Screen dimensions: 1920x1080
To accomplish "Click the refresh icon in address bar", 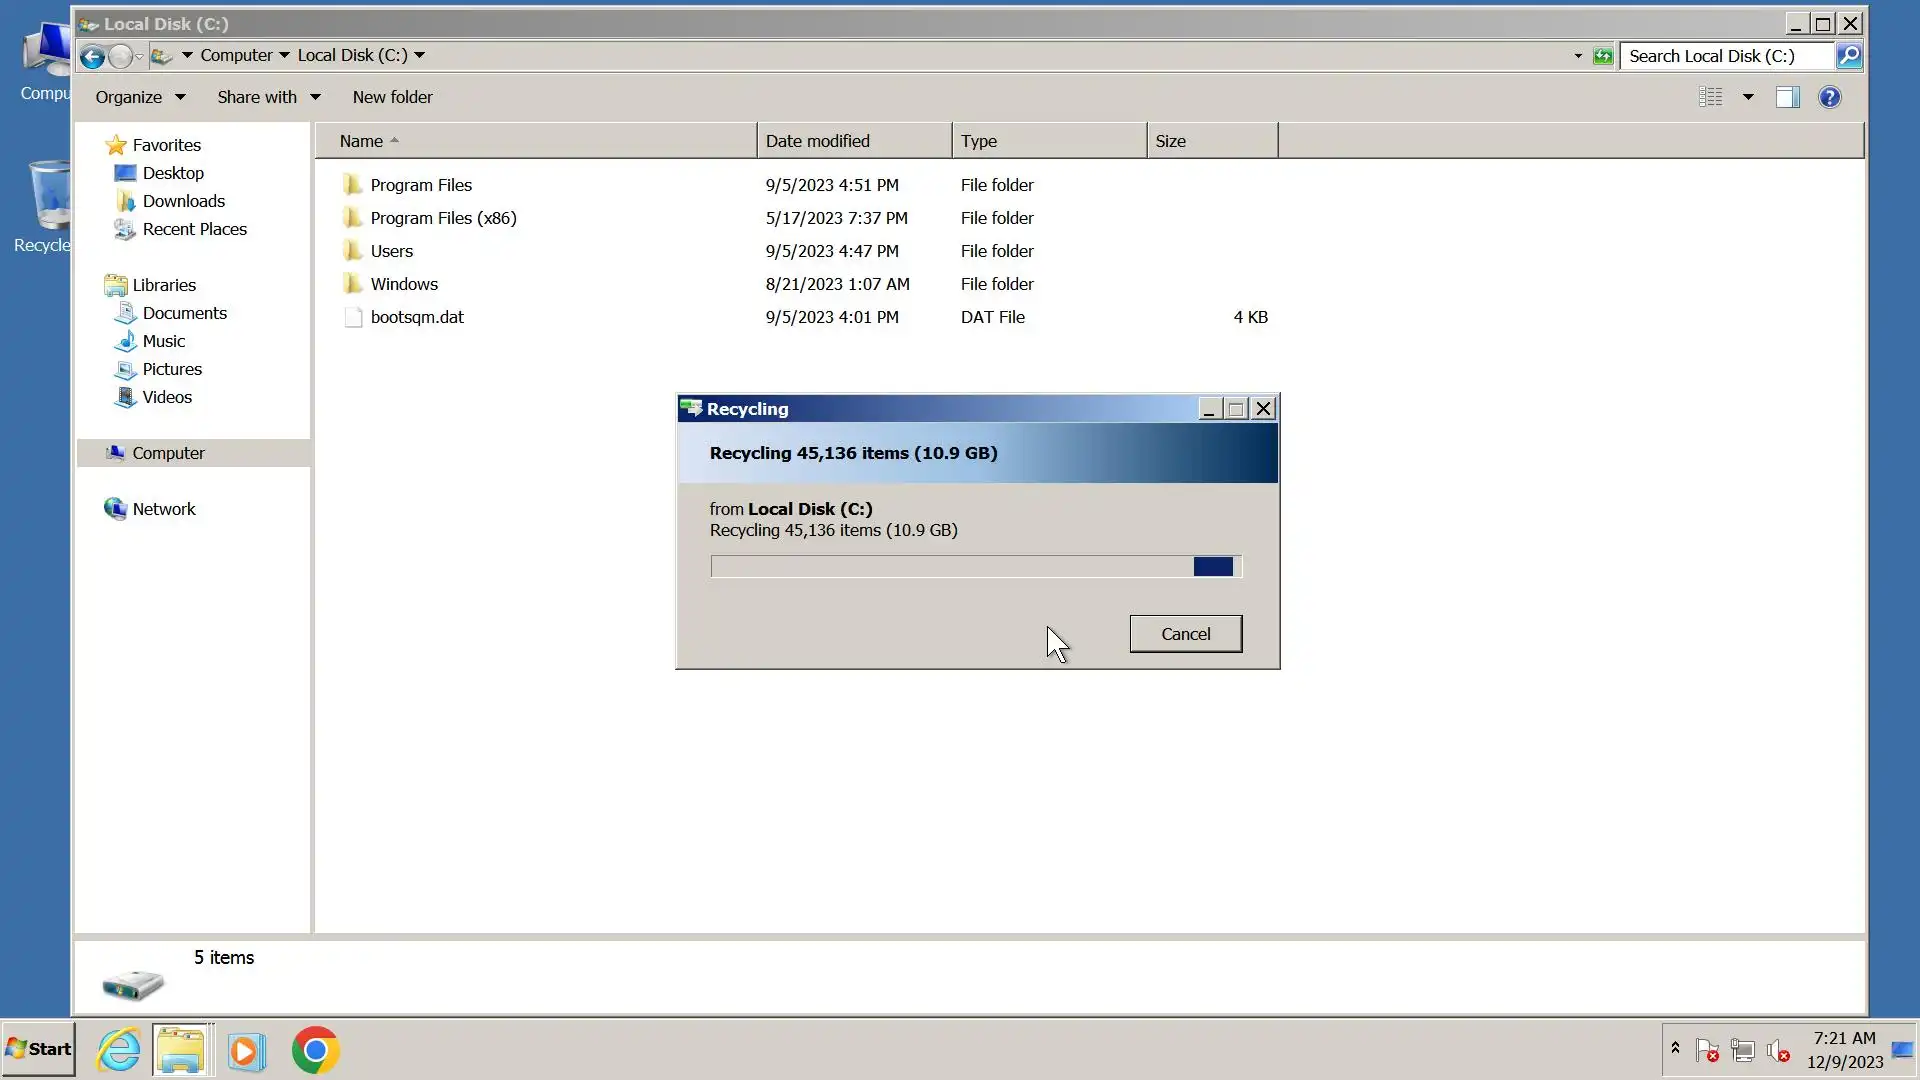I will click(x=1603, y=57).
